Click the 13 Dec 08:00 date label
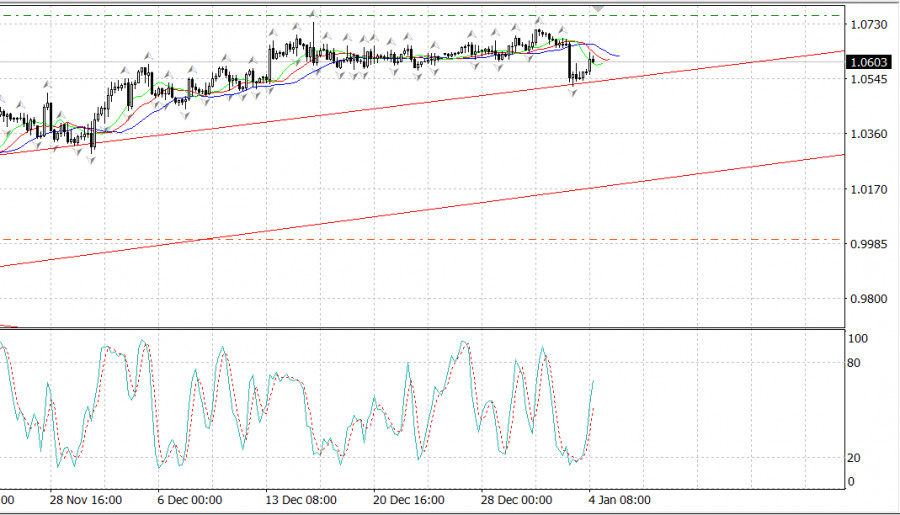900x515 pixels. tap(300, 500)
